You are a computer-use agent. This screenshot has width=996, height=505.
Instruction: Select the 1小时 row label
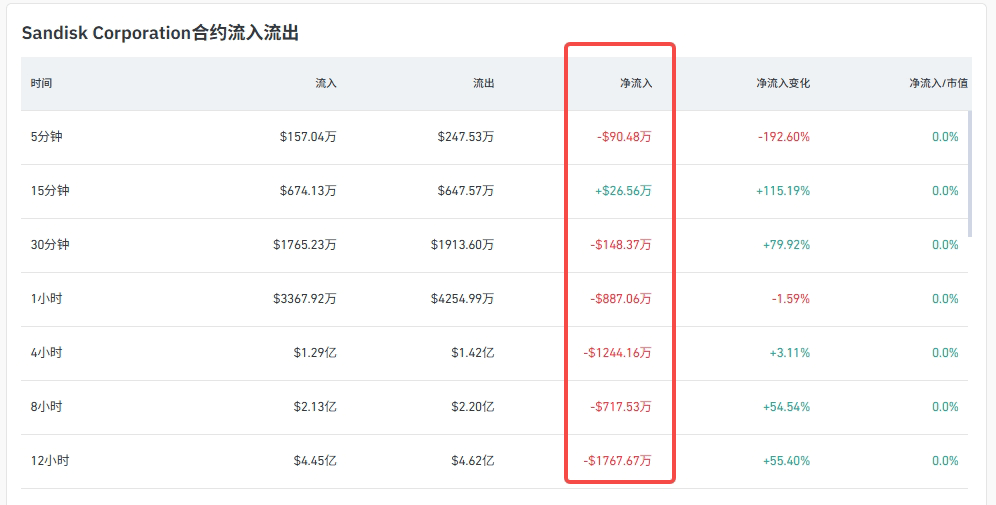click(46, 299)
